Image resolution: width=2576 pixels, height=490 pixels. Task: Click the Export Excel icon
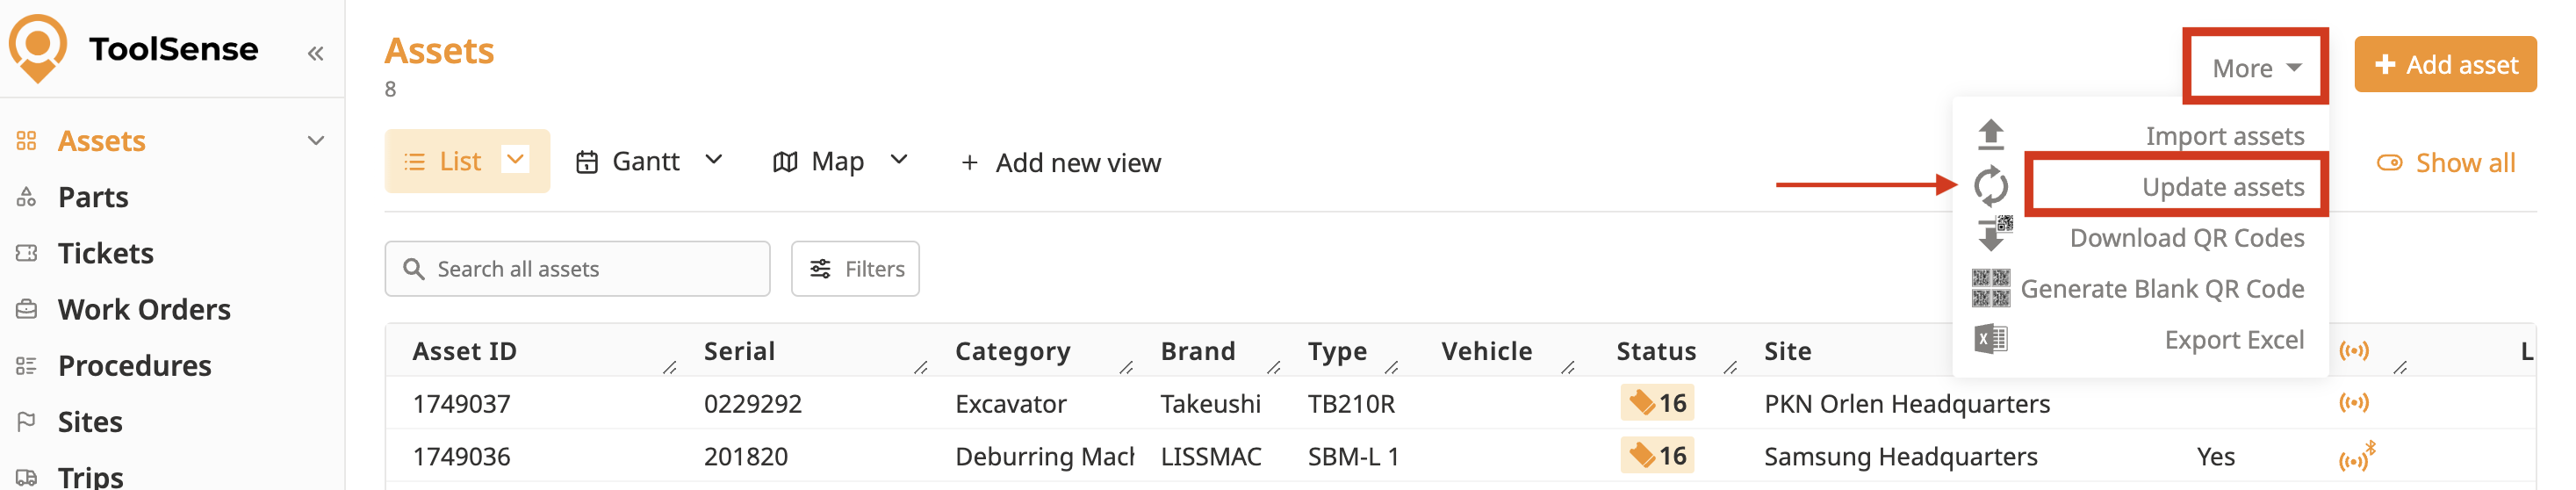click(x=1990, y=340)
